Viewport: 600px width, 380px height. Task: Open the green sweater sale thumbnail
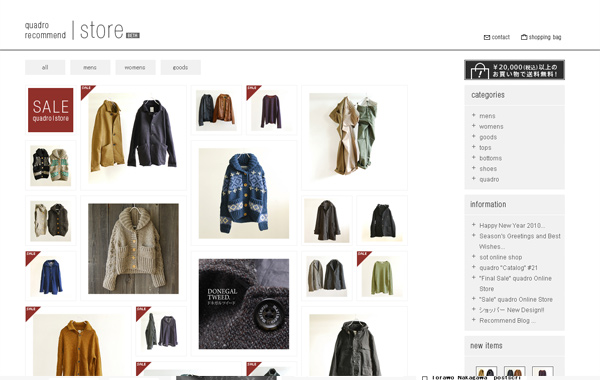click(382, 276)
